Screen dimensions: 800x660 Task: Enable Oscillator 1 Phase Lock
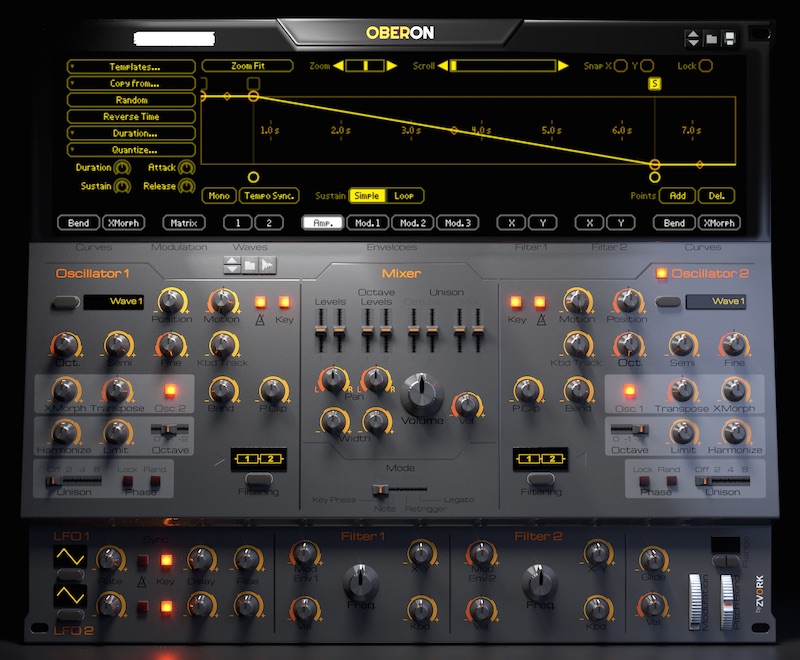pyautogui.click(x=128, y=481)
